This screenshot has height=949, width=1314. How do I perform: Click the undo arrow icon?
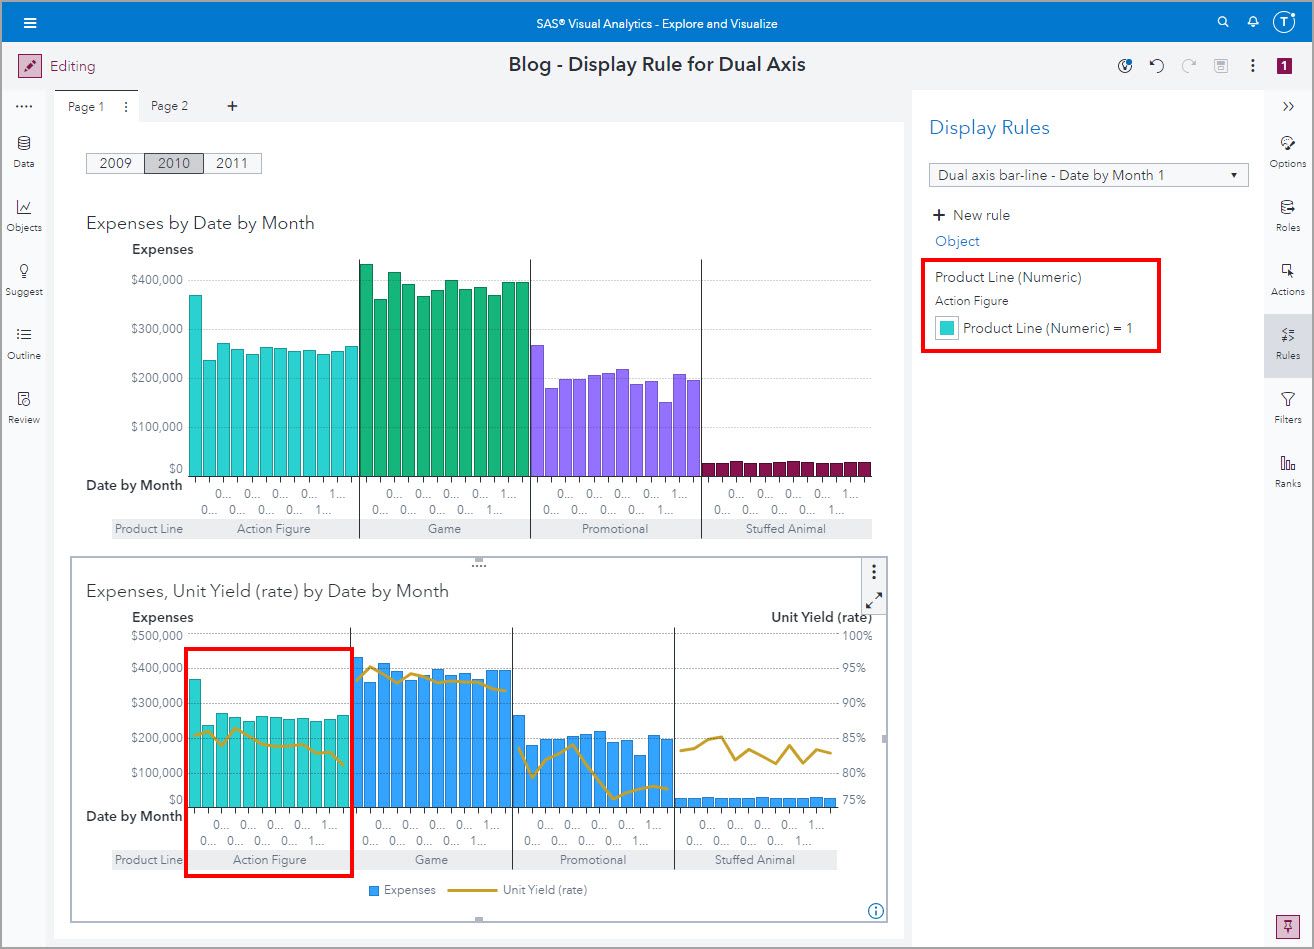(1157, 65)
